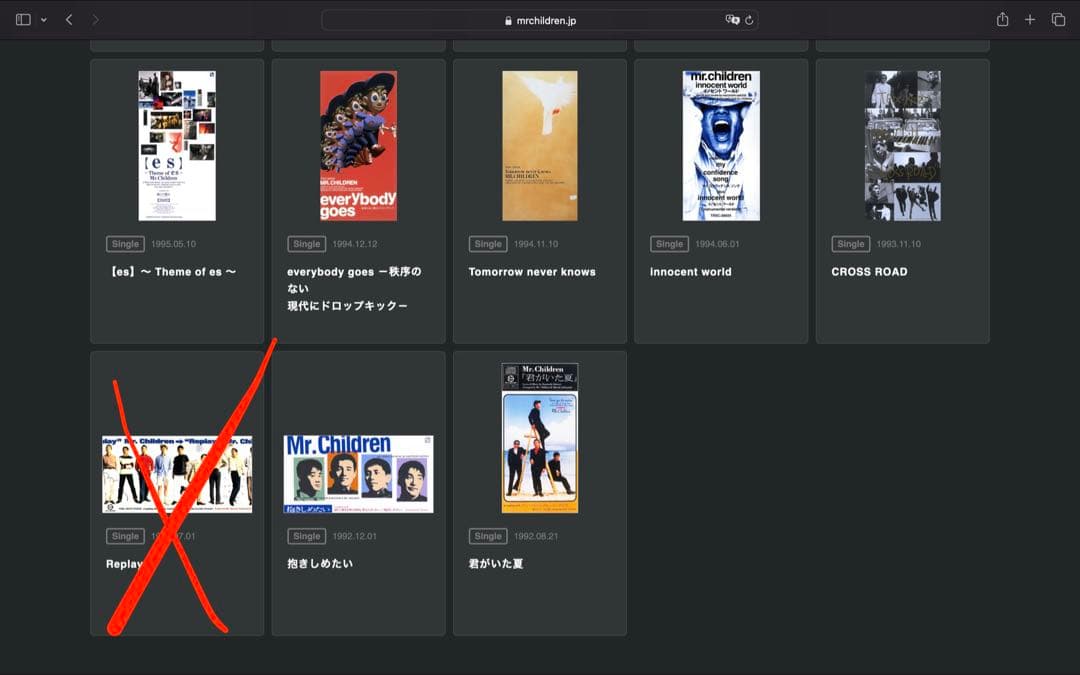
Task: Click the Single tag on CROSS ROAD
Action: point(851,244)
